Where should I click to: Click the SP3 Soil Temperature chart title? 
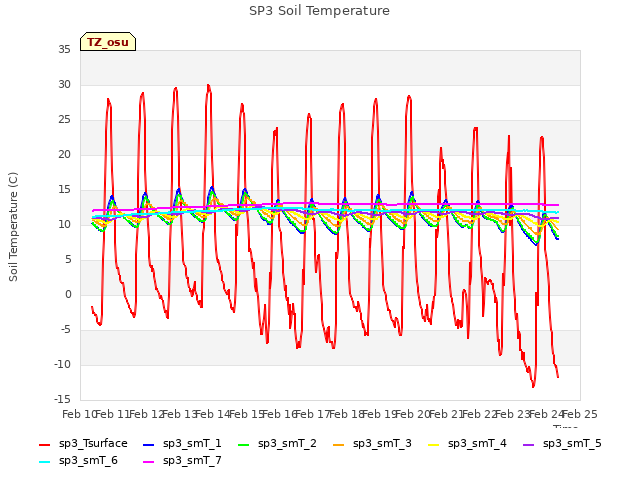click(x=319, y=11)
